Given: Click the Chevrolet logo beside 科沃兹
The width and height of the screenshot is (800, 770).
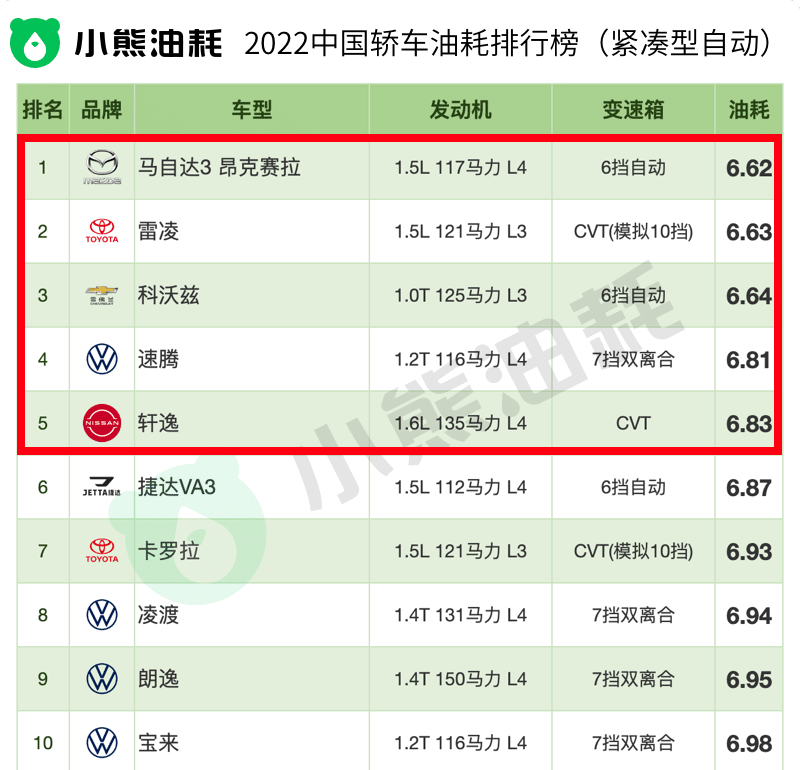Looking at the screenshot, I should coord(102,295).
